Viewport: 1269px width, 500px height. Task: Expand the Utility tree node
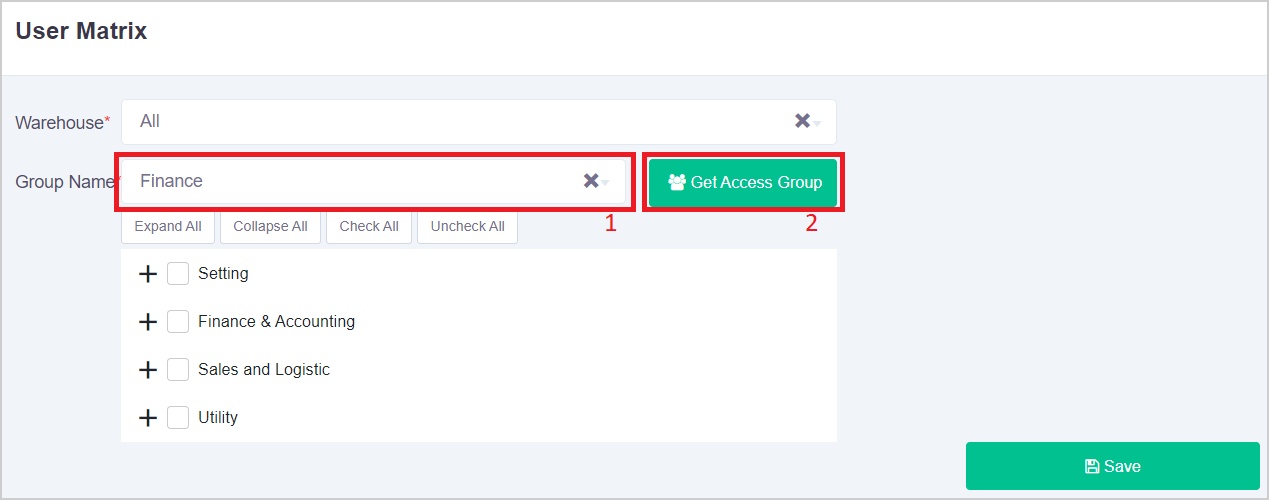point(148,418)
